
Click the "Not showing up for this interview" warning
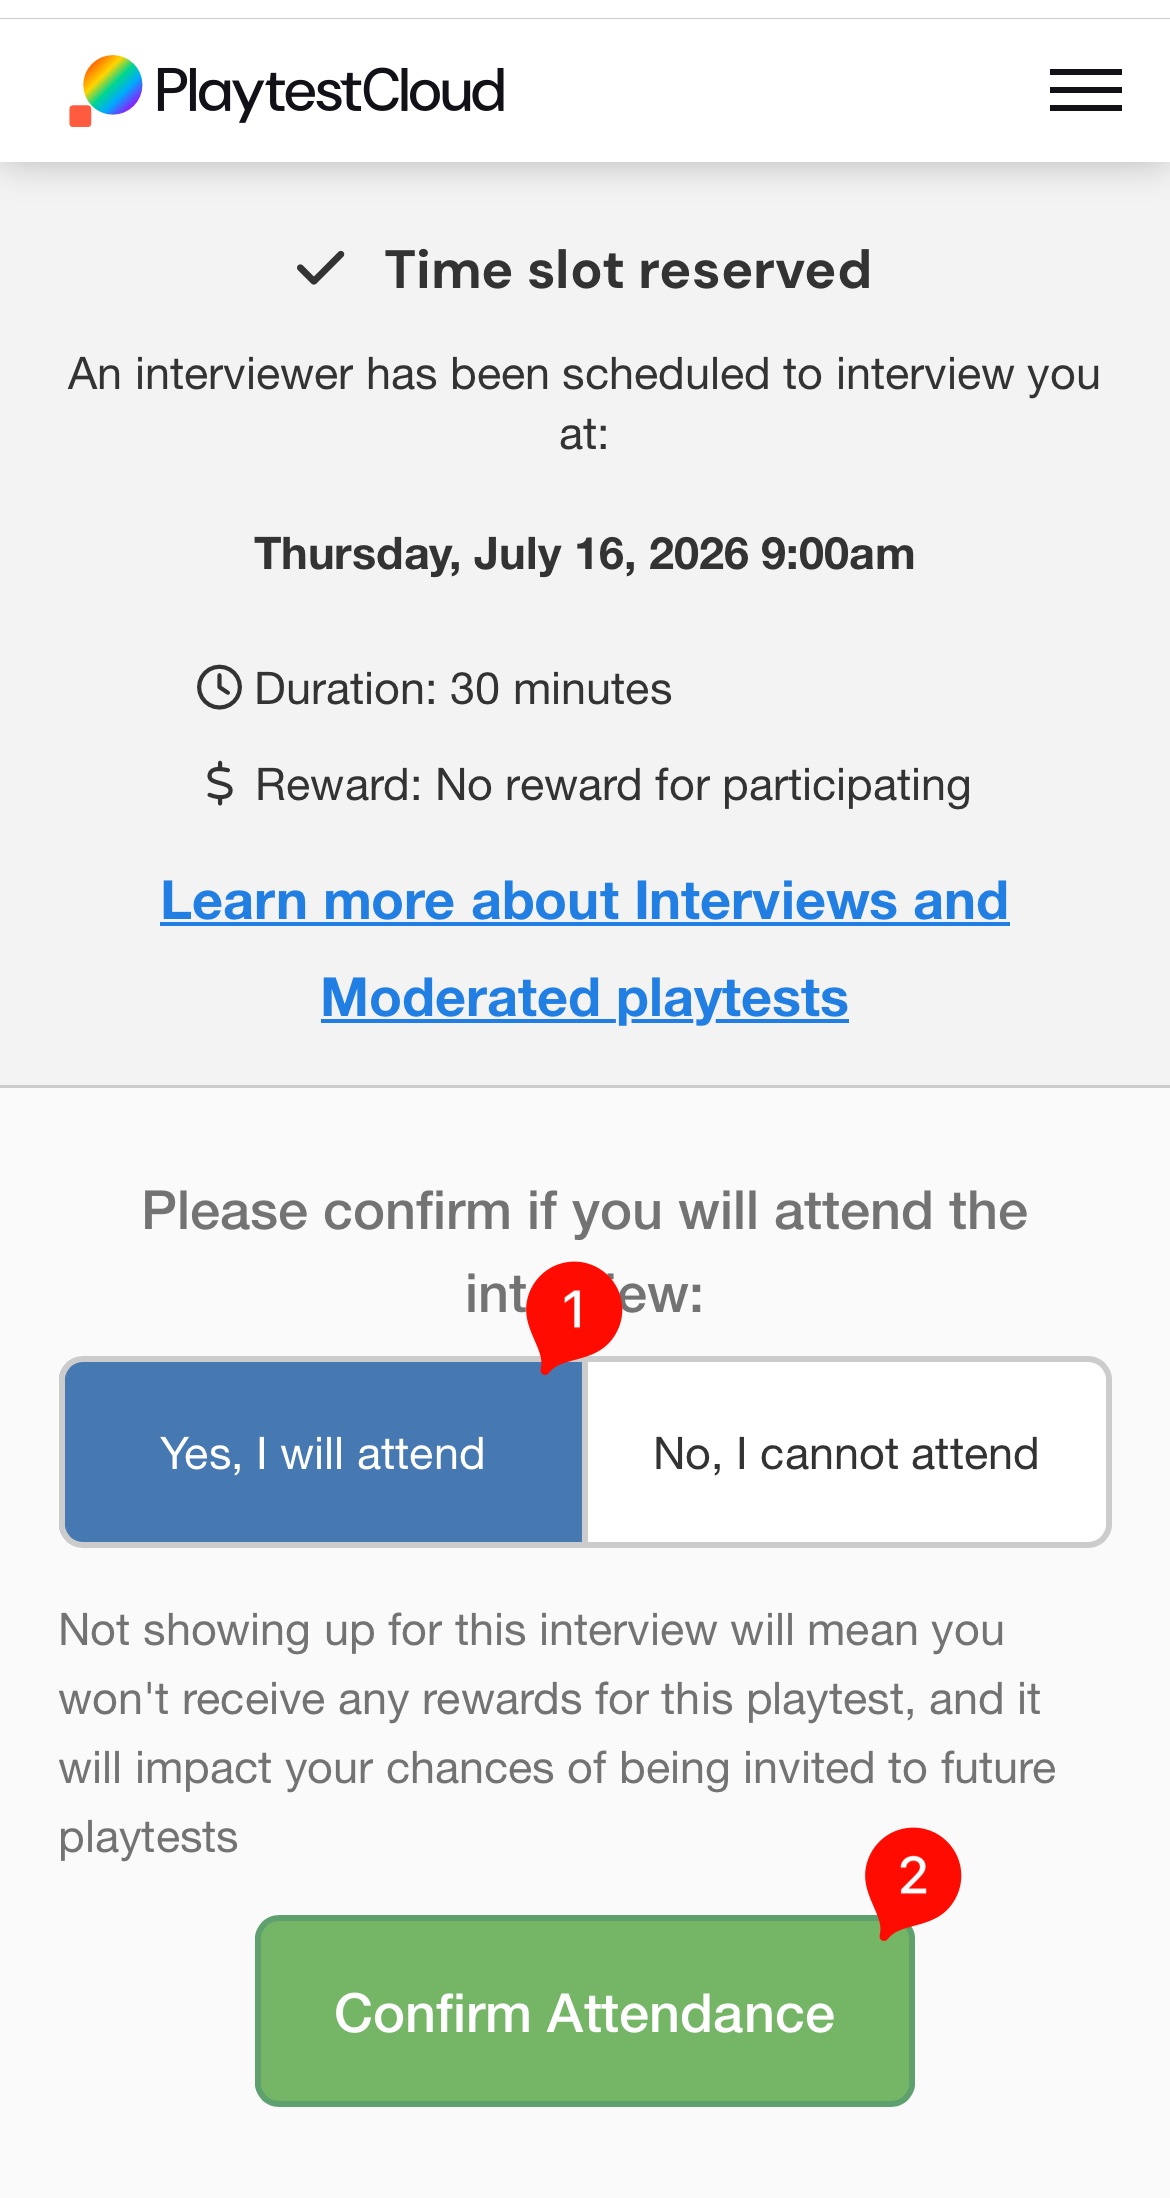(x=558, y=1734)
